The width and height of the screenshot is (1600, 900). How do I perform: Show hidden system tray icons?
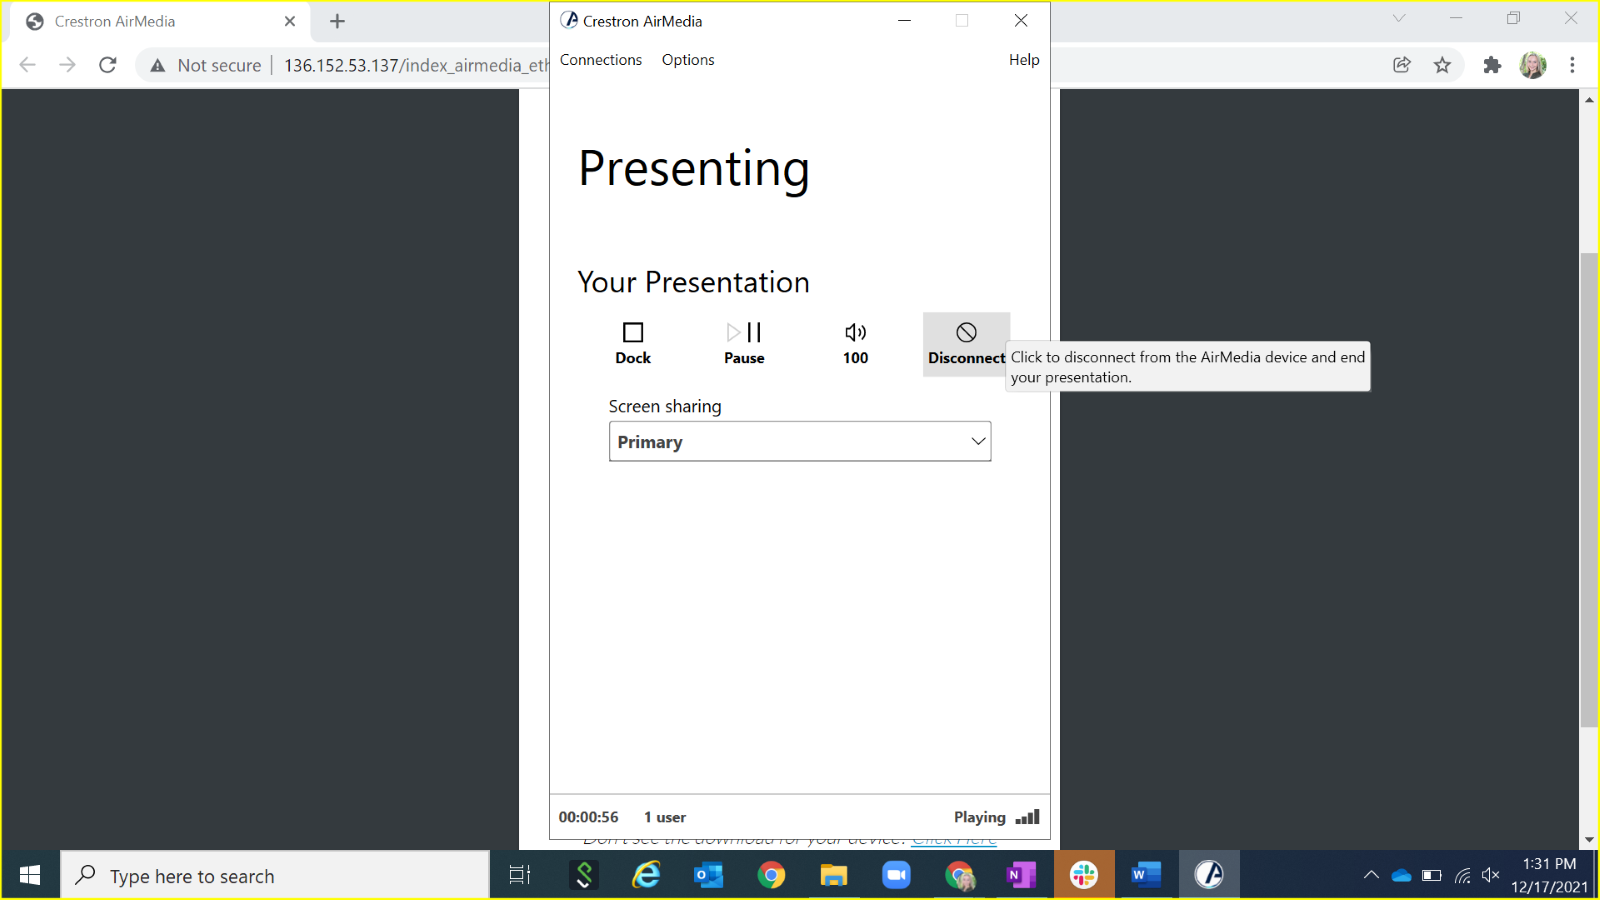tap(1371, 876)
